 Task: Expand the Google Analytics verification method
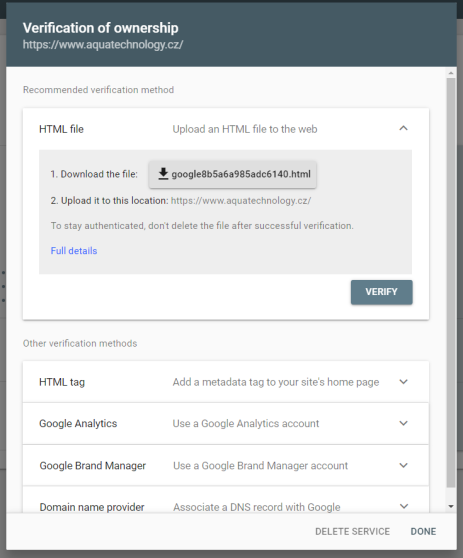click(x=403, y=423)
